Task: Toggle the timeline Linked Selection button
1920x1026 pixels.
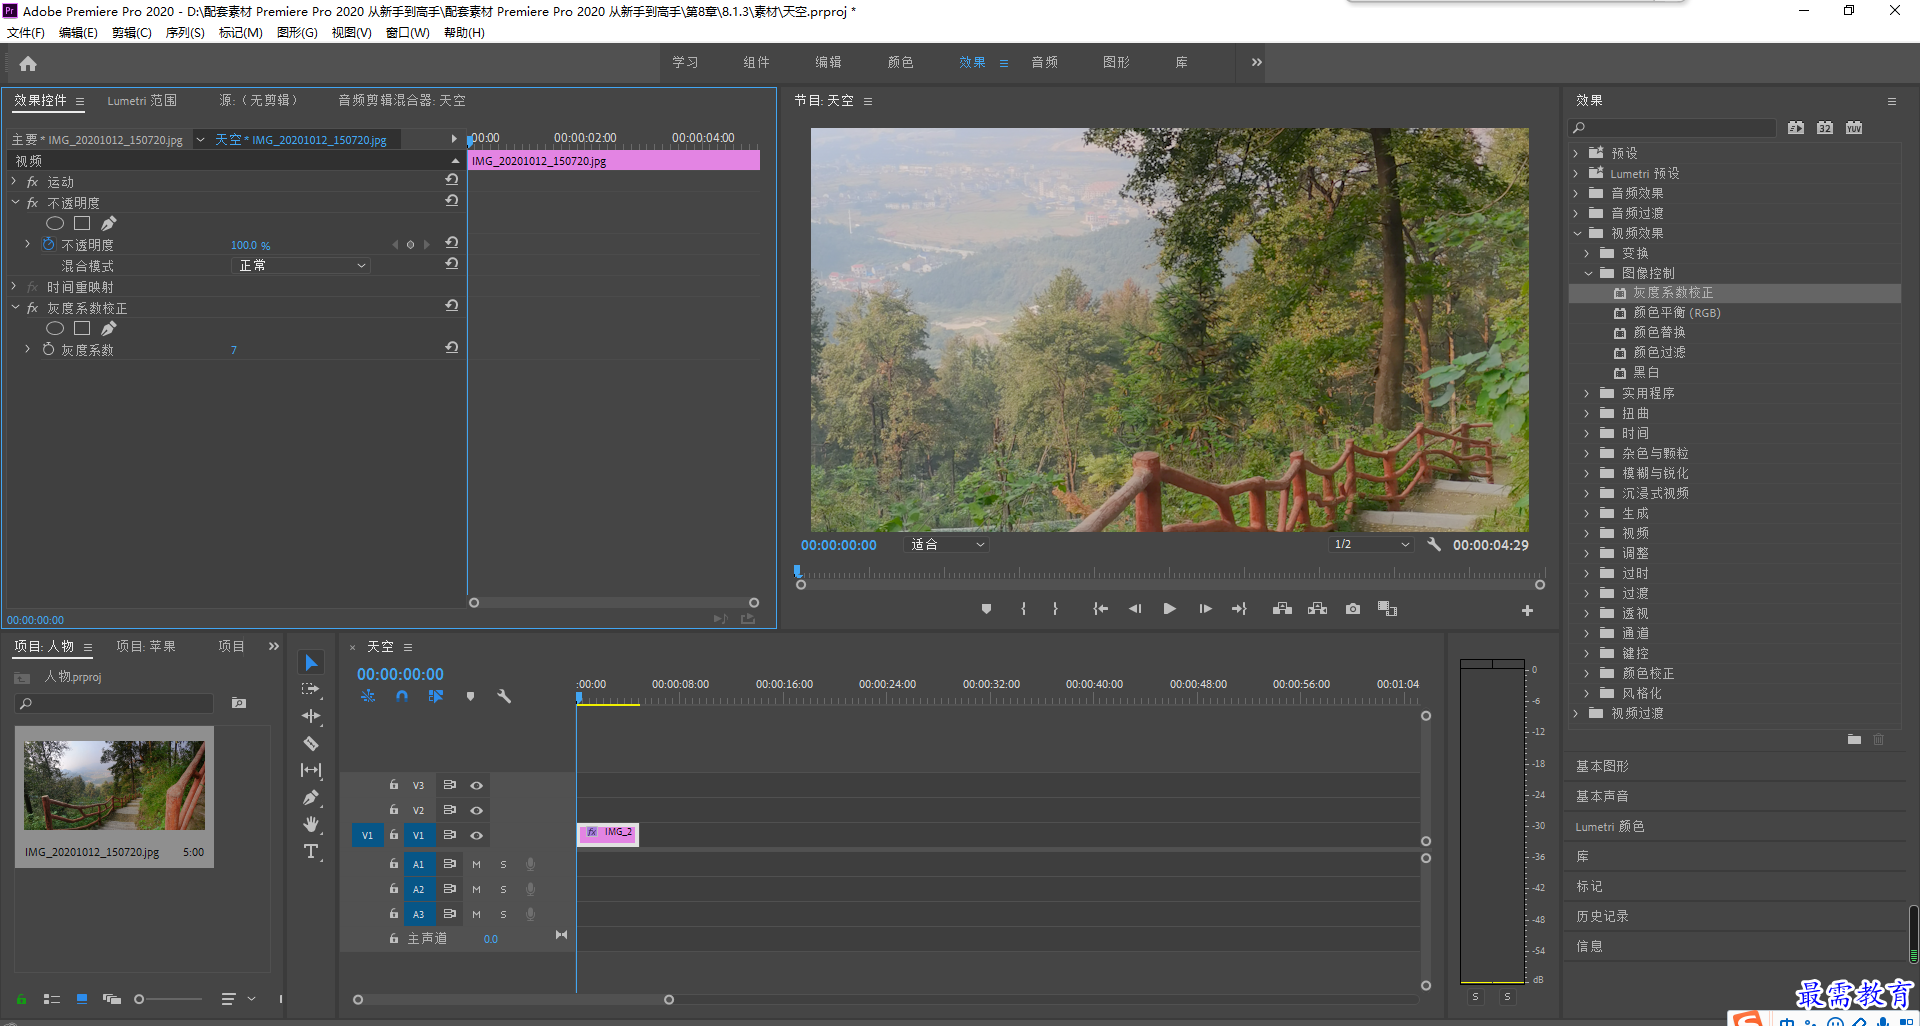Action: 435,696
